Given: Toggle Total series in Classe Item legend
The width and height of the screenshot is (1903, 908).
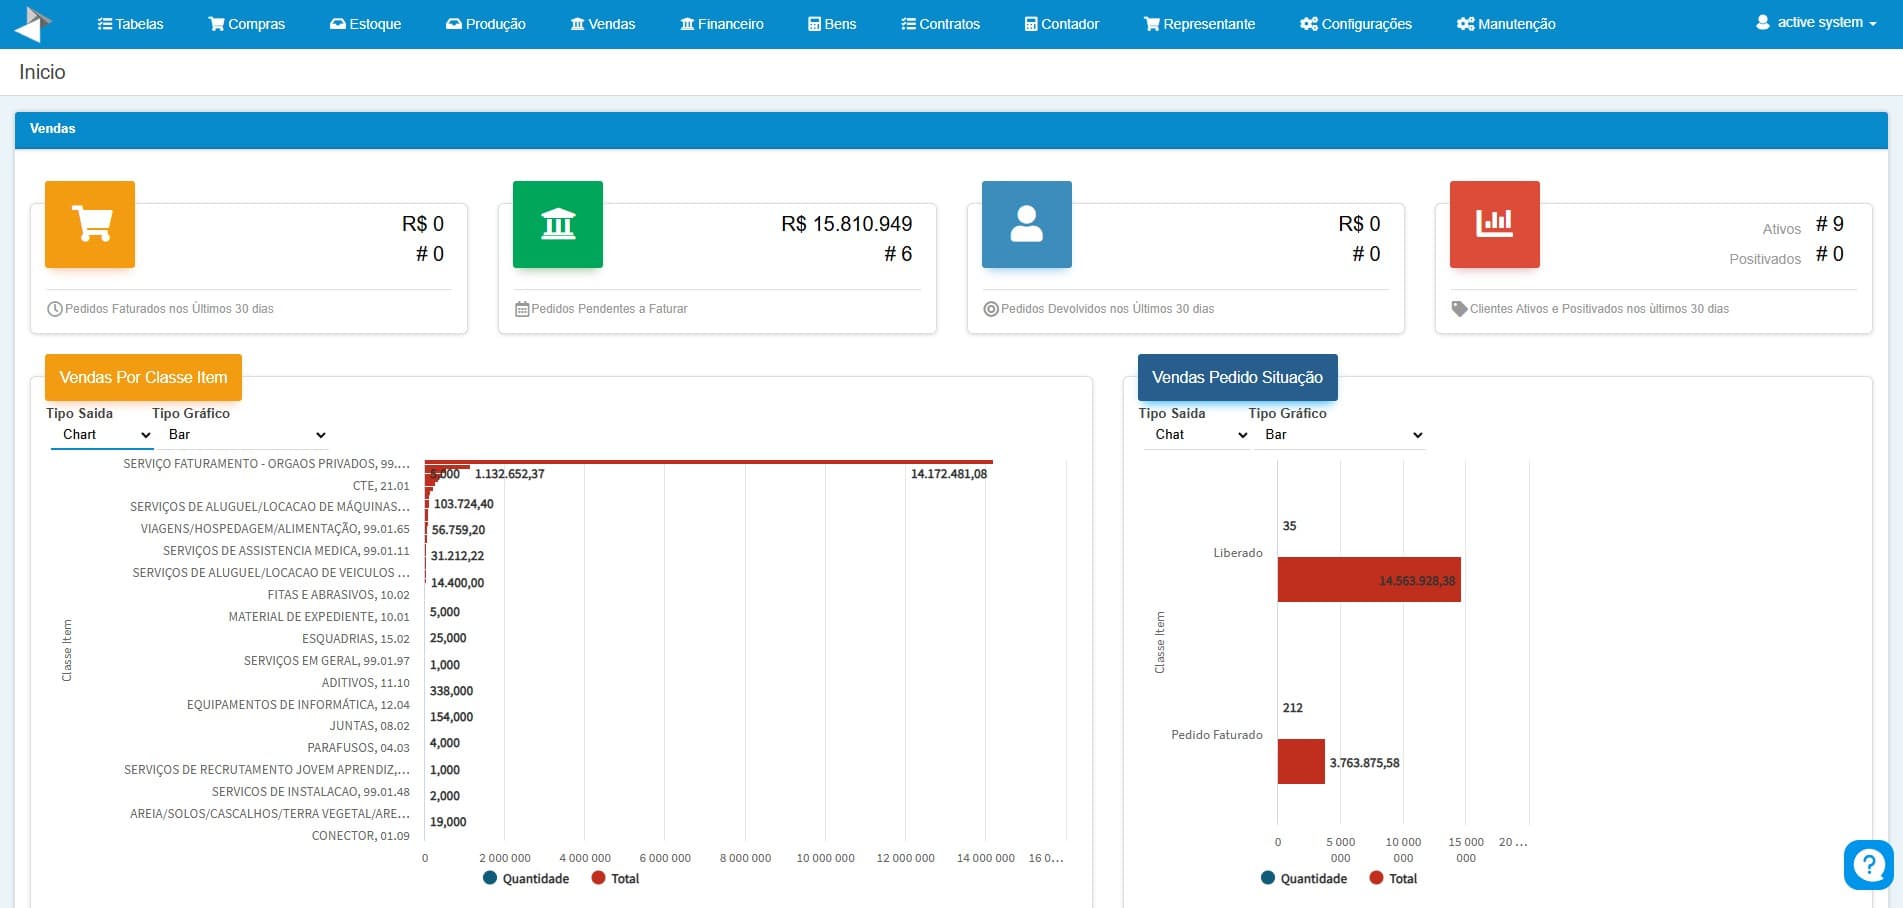Looking at the screenshot, I should click(x=615, y=879).
